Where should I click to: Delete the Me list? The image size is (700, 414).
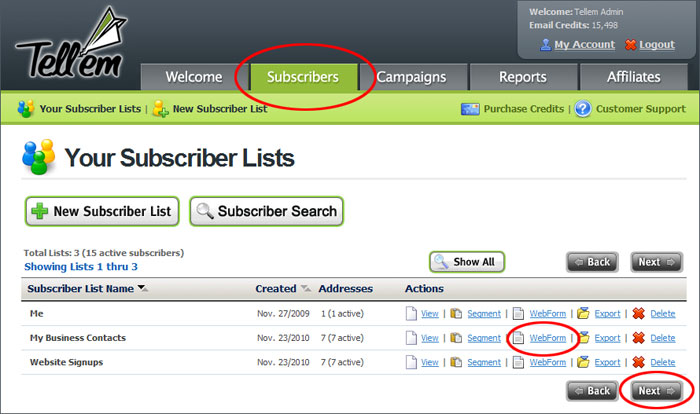[662, 314]
